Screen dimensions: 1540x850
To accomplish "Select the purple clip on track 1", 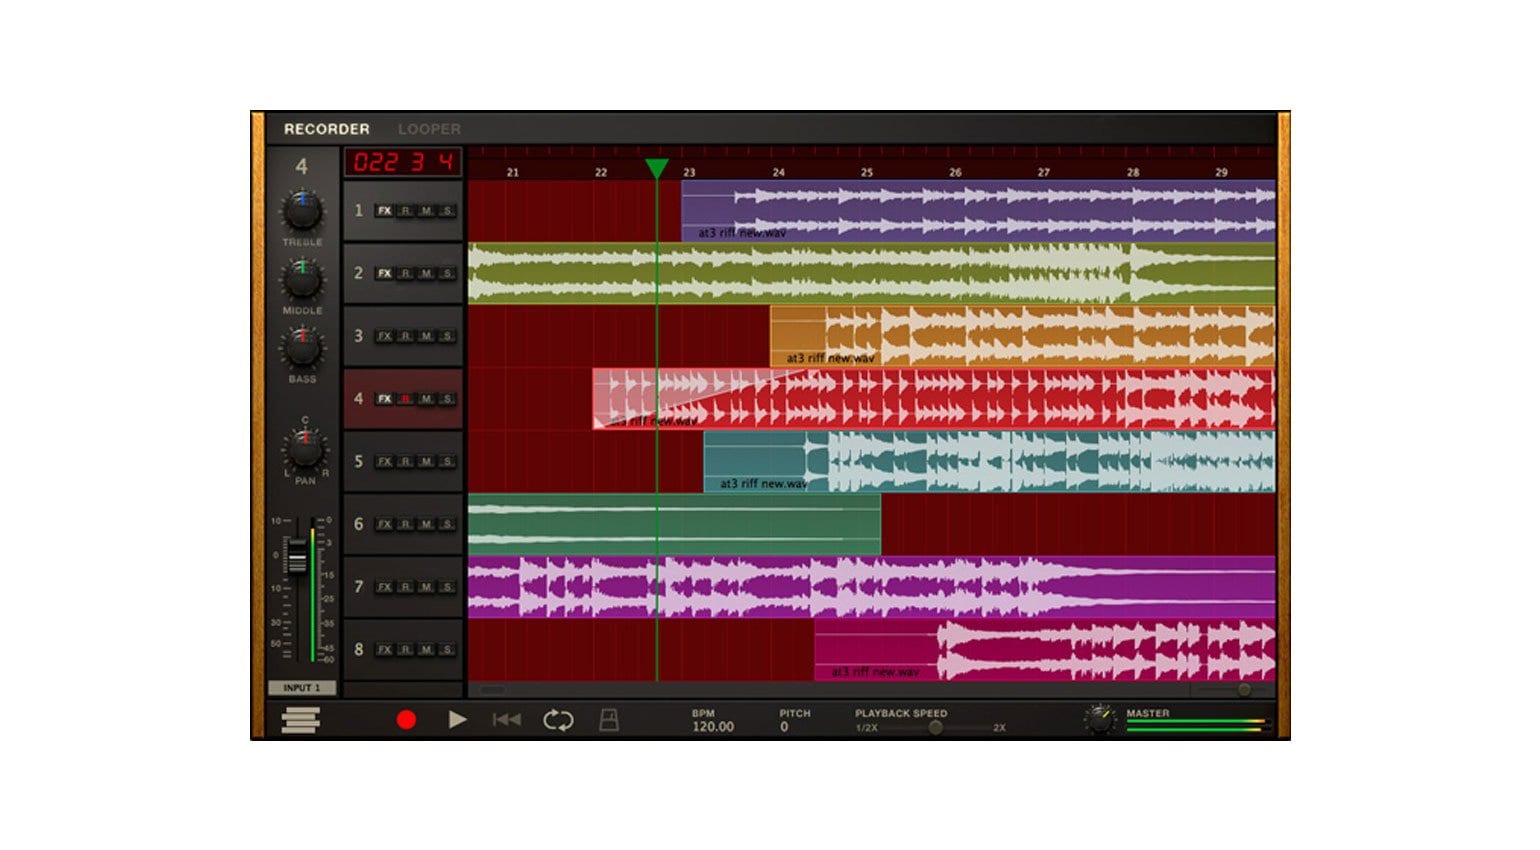I will click(978, 211).
